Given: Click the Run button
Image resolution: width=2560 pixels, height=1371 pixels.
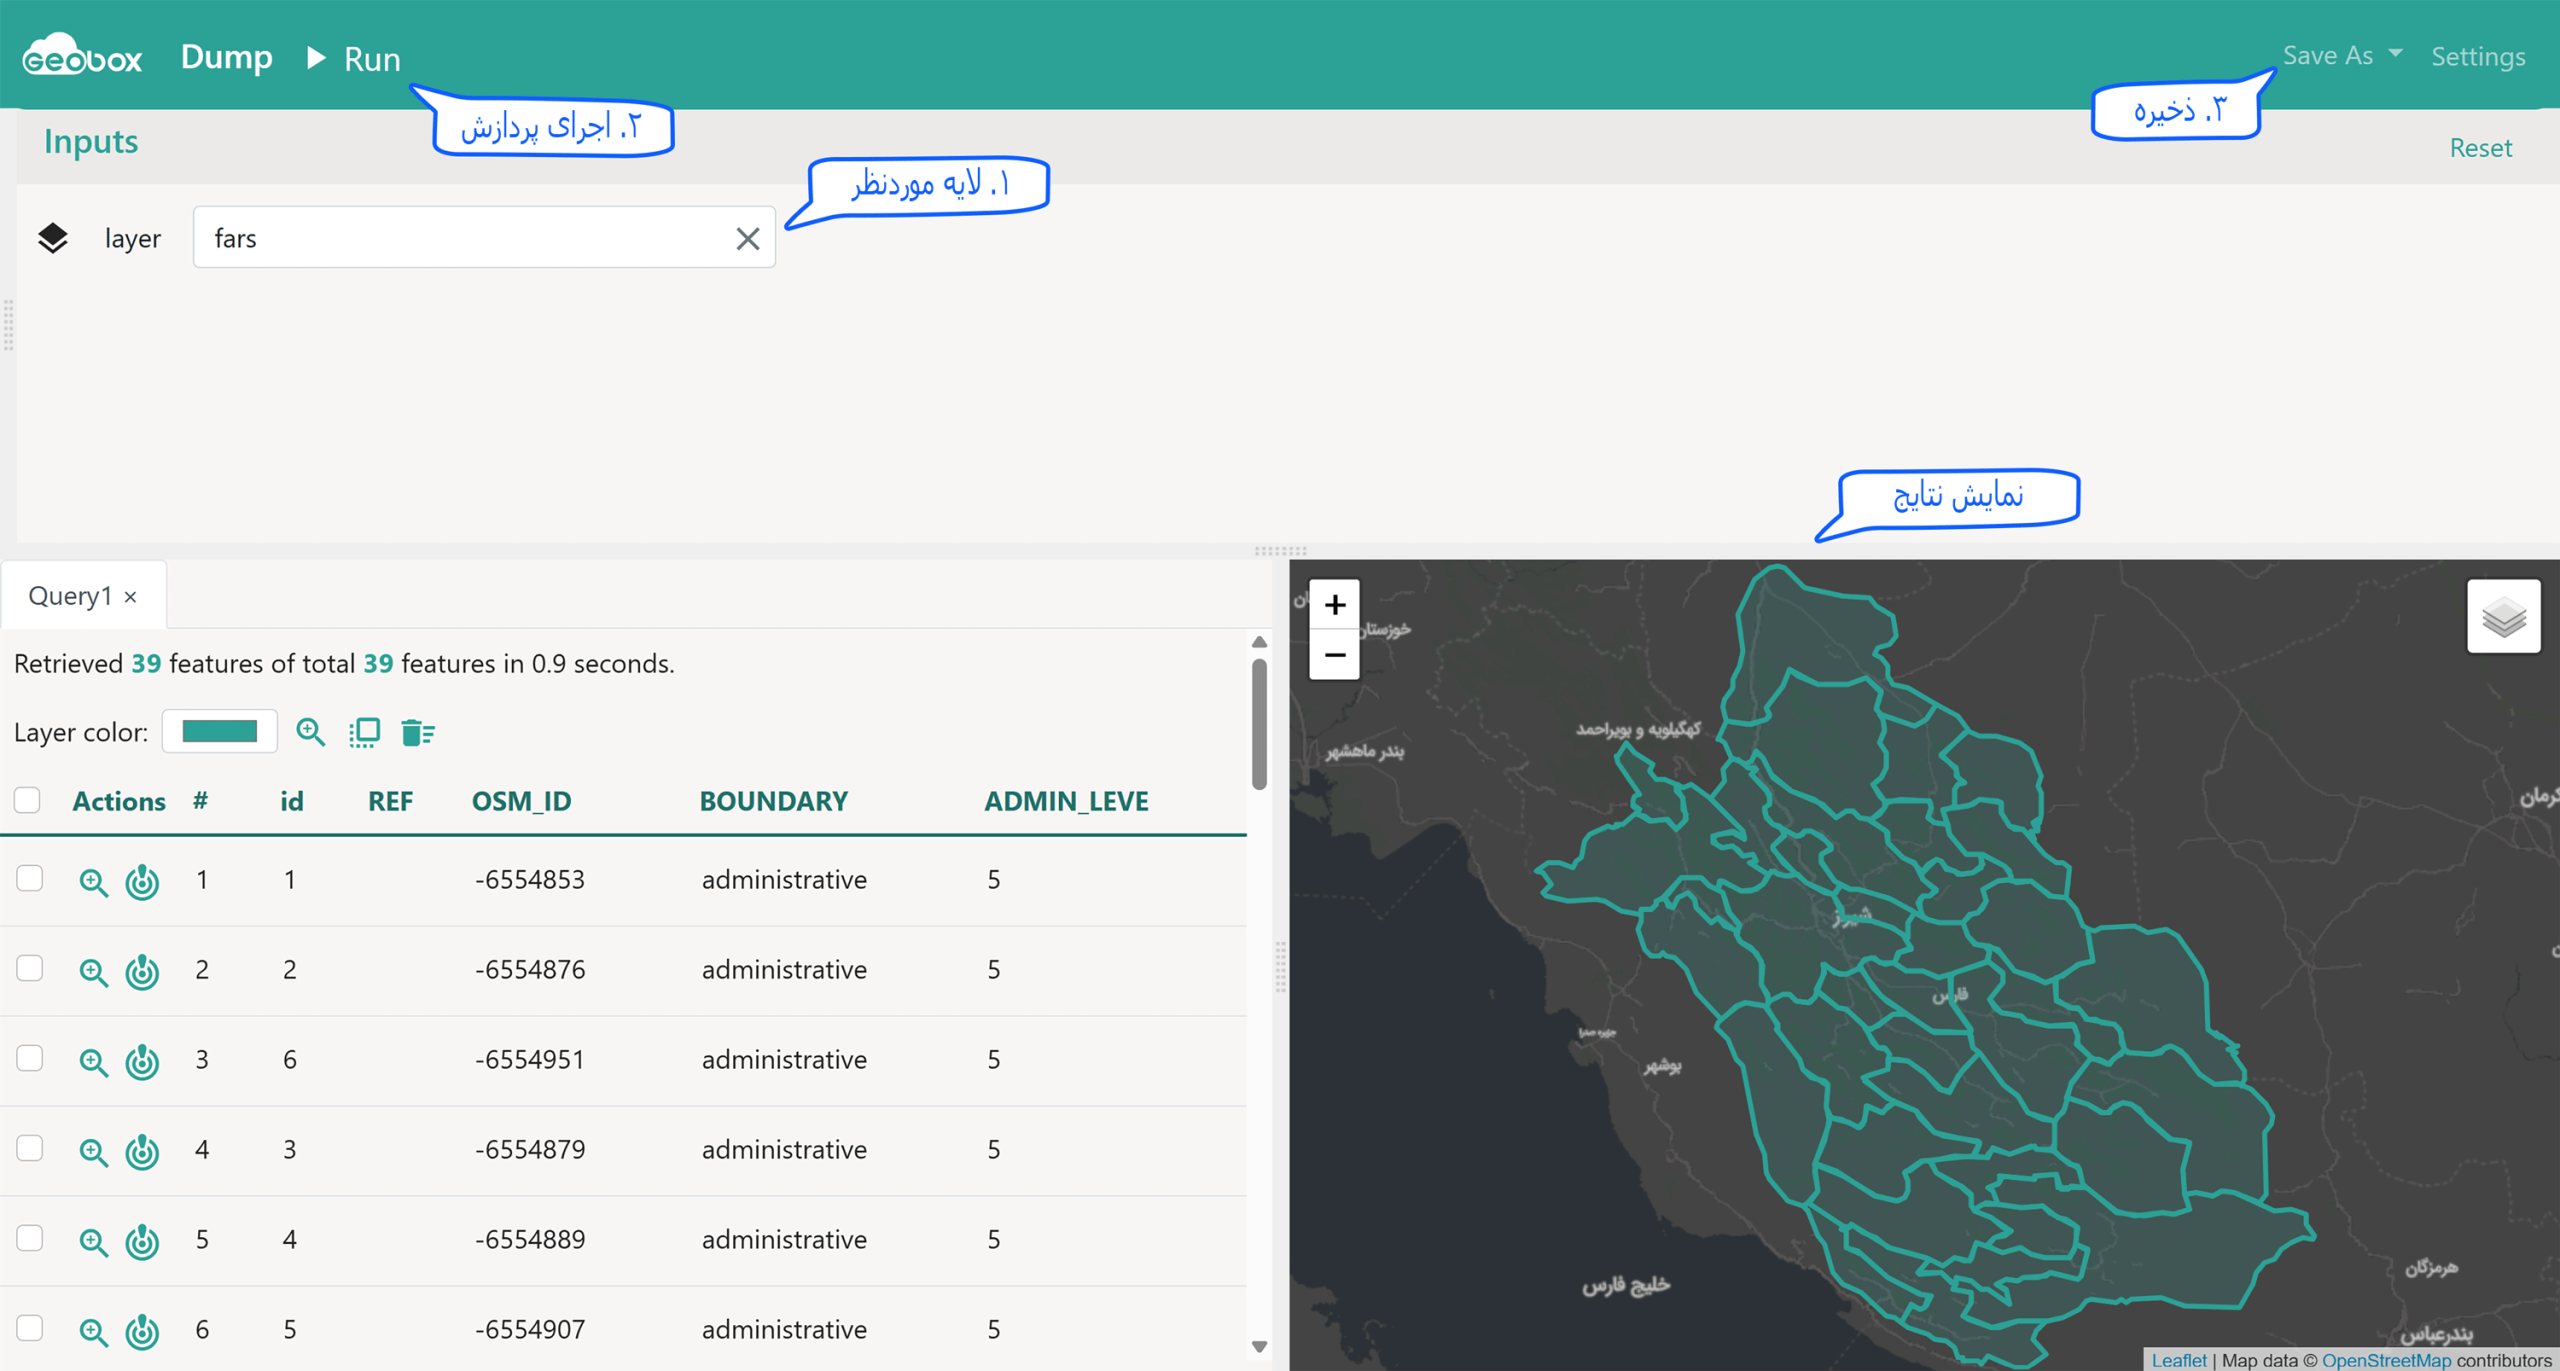Looking at the screenshot, I should (353, 58).
